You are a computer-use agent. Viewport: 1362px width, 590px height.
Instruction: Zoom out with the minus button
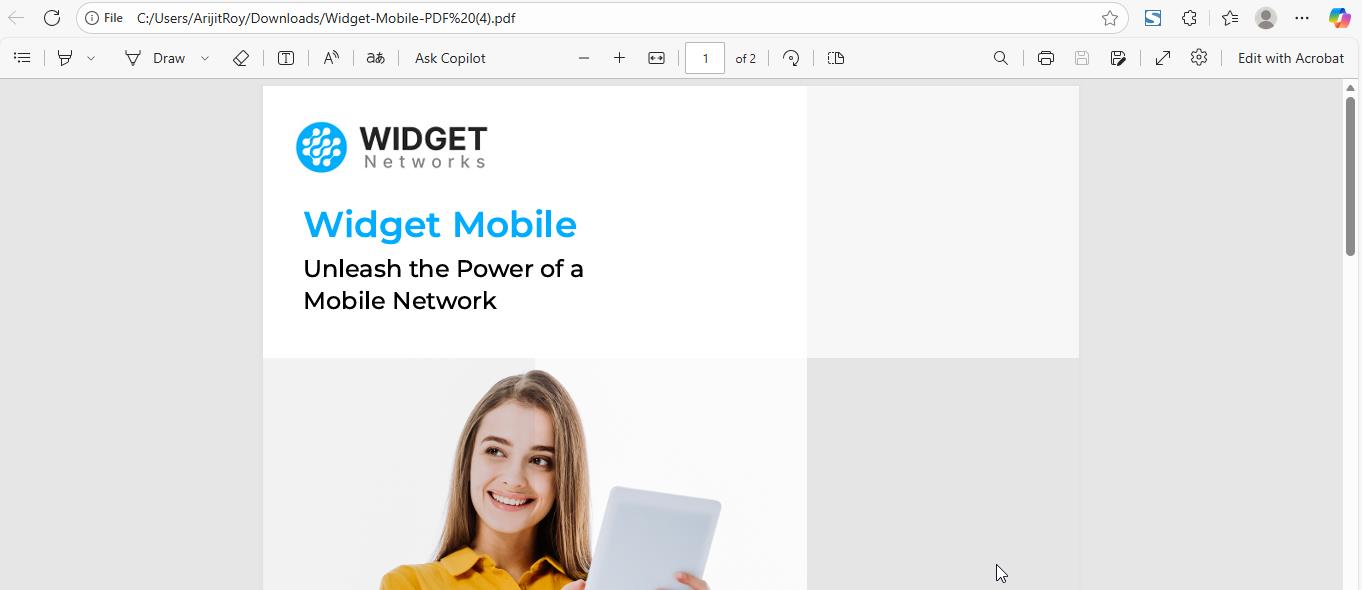click(584, 58)
